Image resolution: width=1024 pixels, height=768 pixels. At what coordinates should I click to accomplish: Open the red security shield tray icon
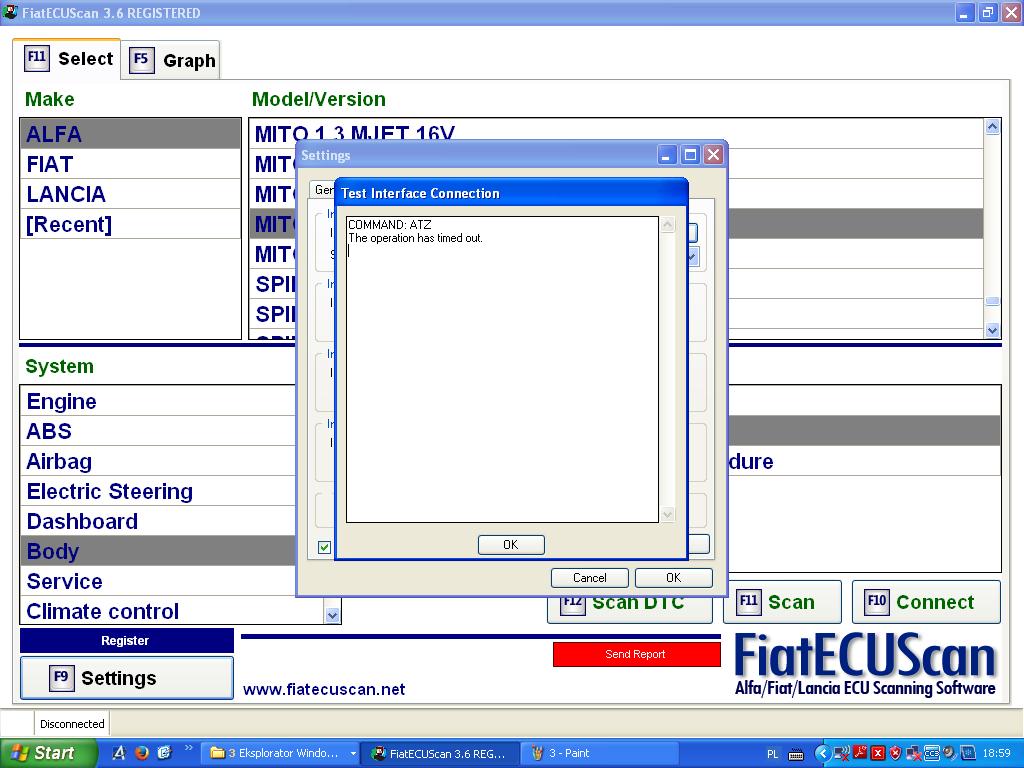coord(895,754)
